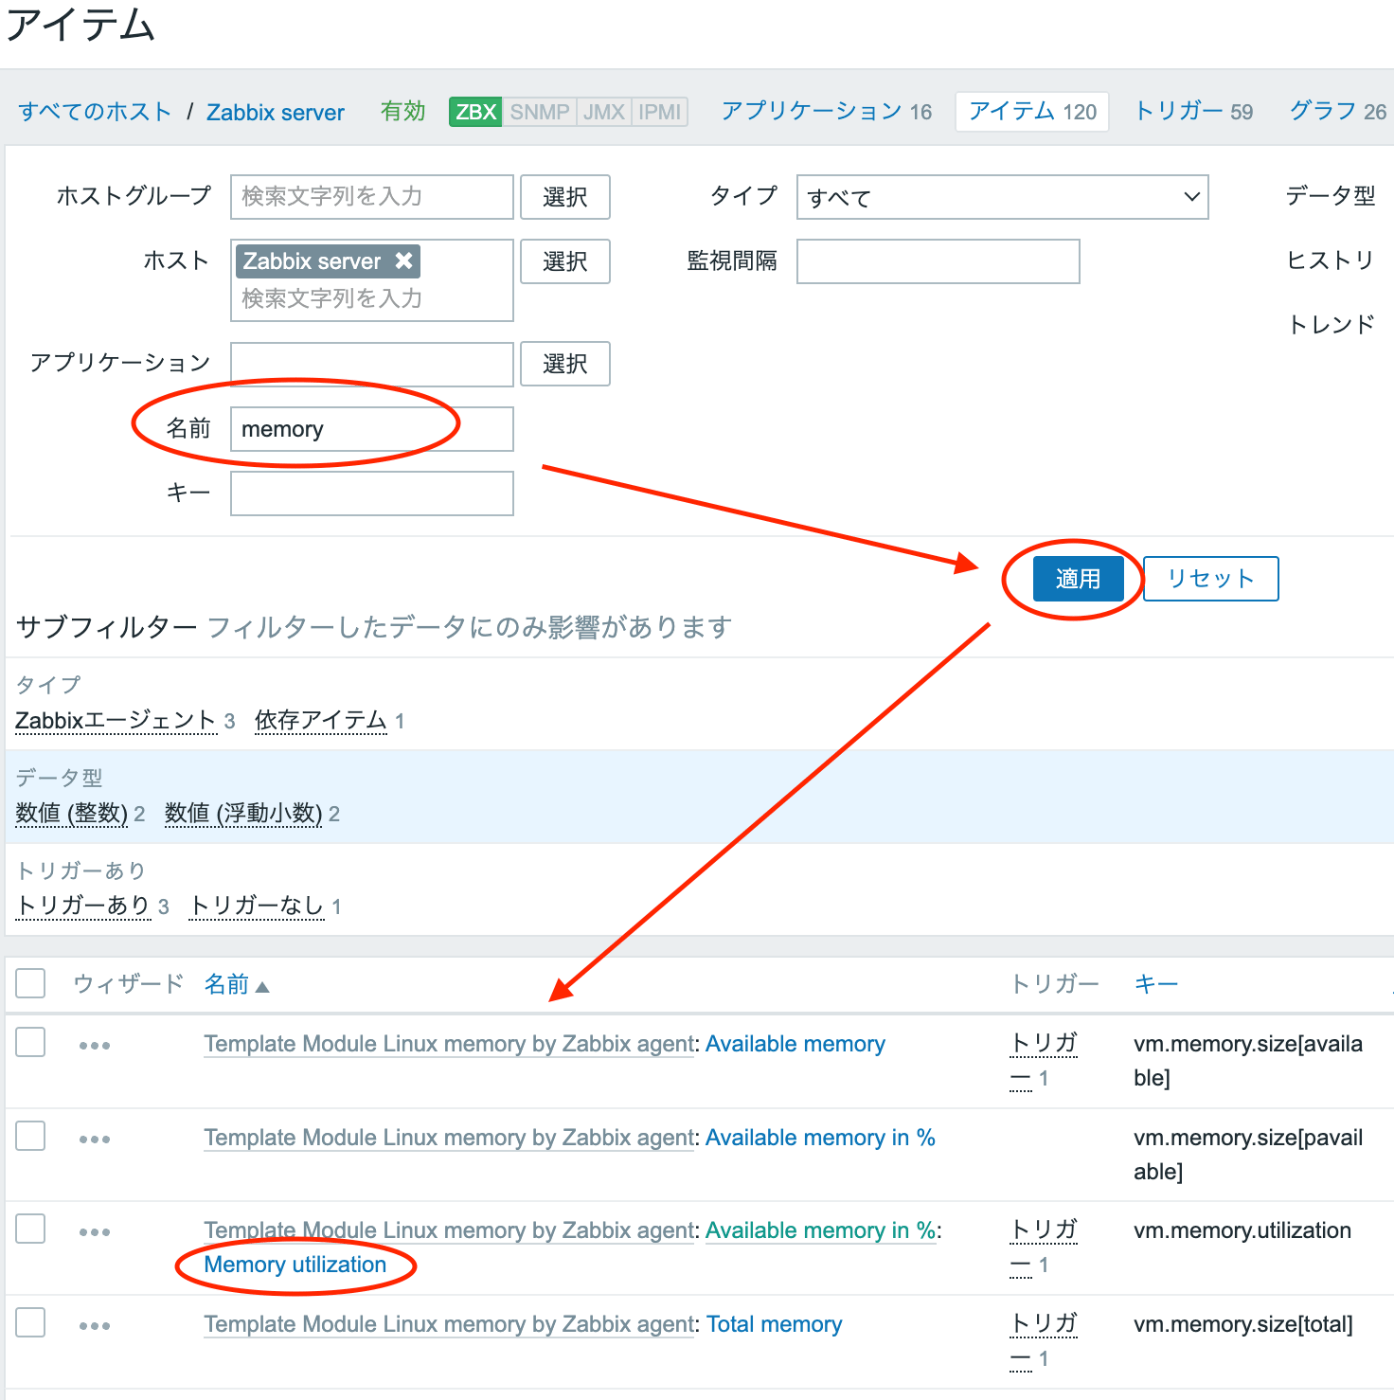The width and height of the screenshot is (1394, 1400).
Task: Click the SNMP availability indicator
Action: tap(539, 112)
